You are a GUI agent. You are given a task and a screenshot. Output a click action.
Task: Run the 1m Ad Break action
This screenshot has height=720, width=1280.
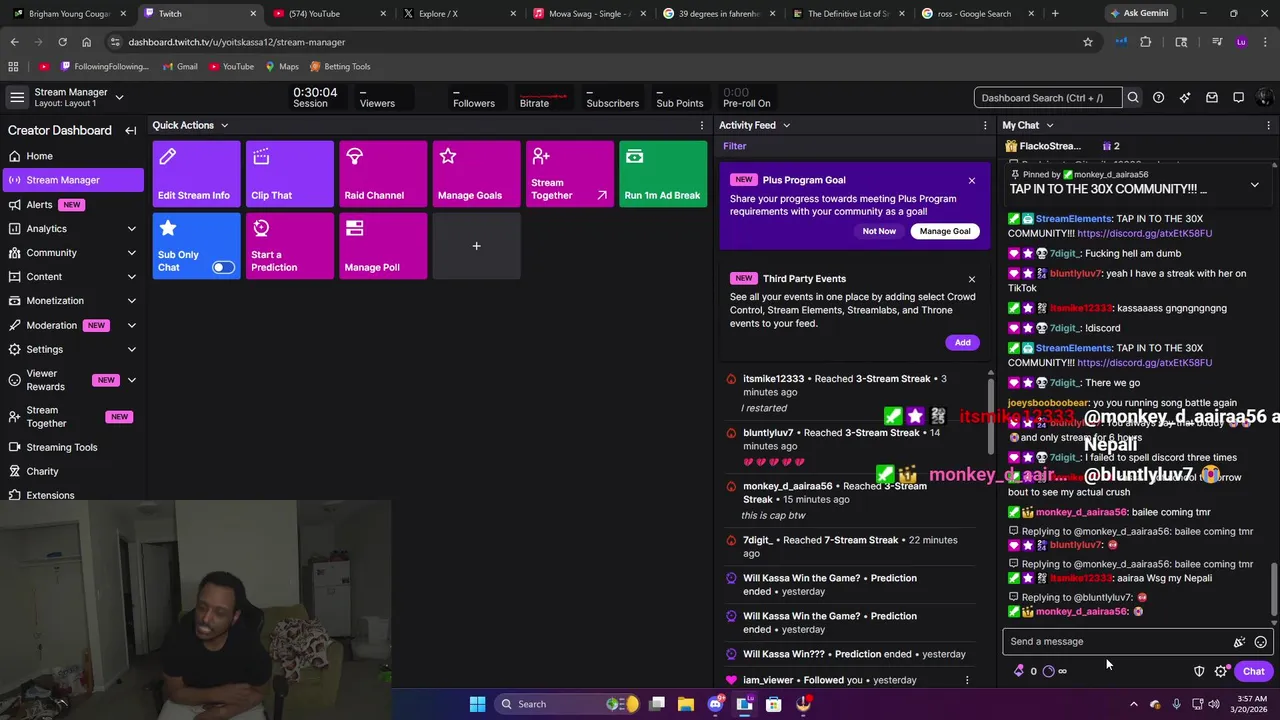[x=663, y=174]
